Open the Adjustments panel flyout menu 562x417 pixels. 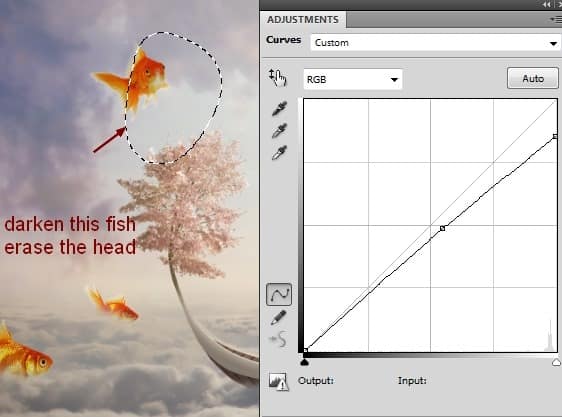(556, 20)
